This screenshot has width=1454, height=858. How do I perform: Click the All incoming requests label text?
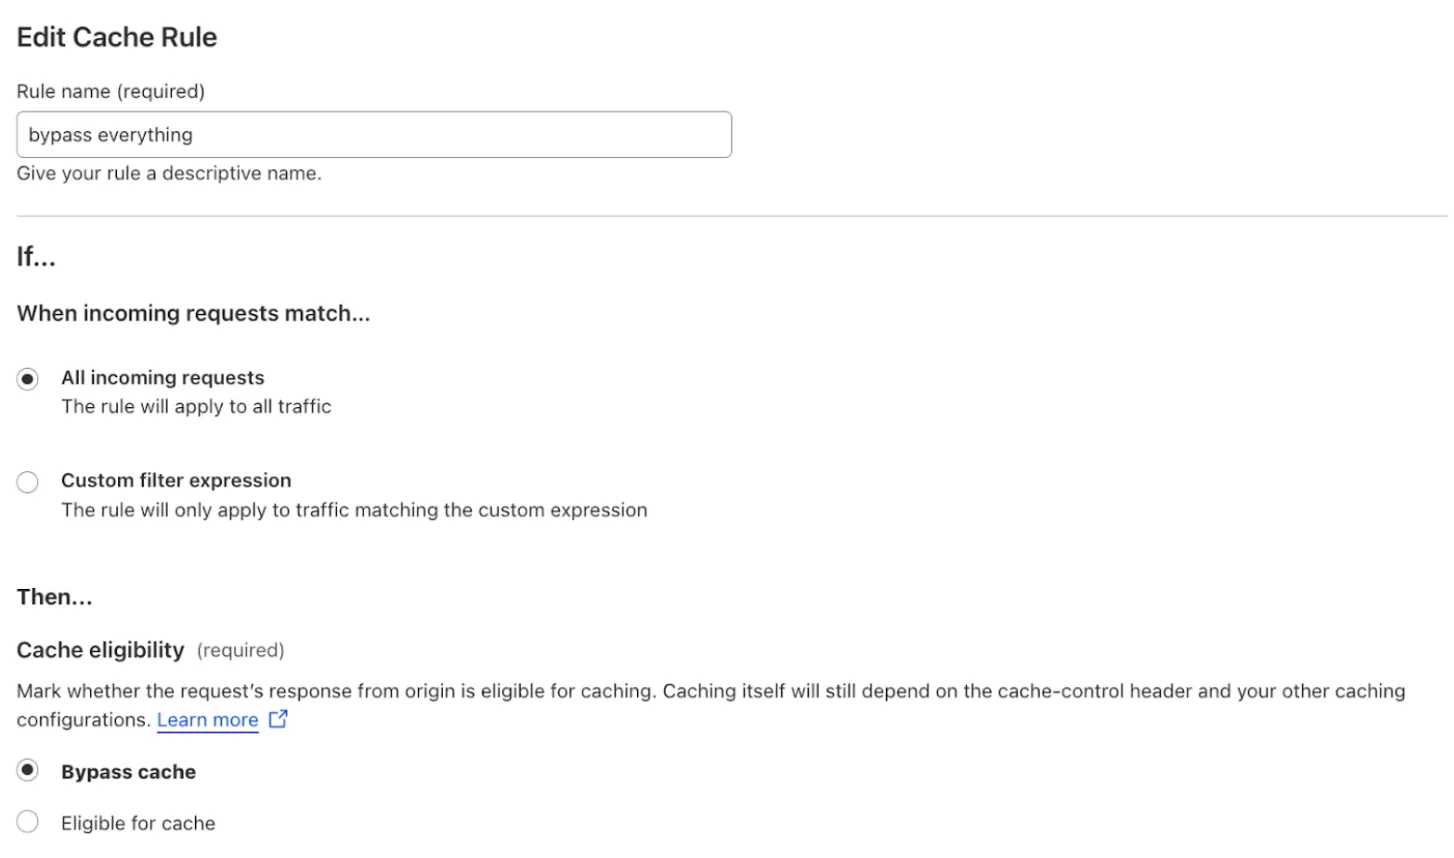click(162, 378)
